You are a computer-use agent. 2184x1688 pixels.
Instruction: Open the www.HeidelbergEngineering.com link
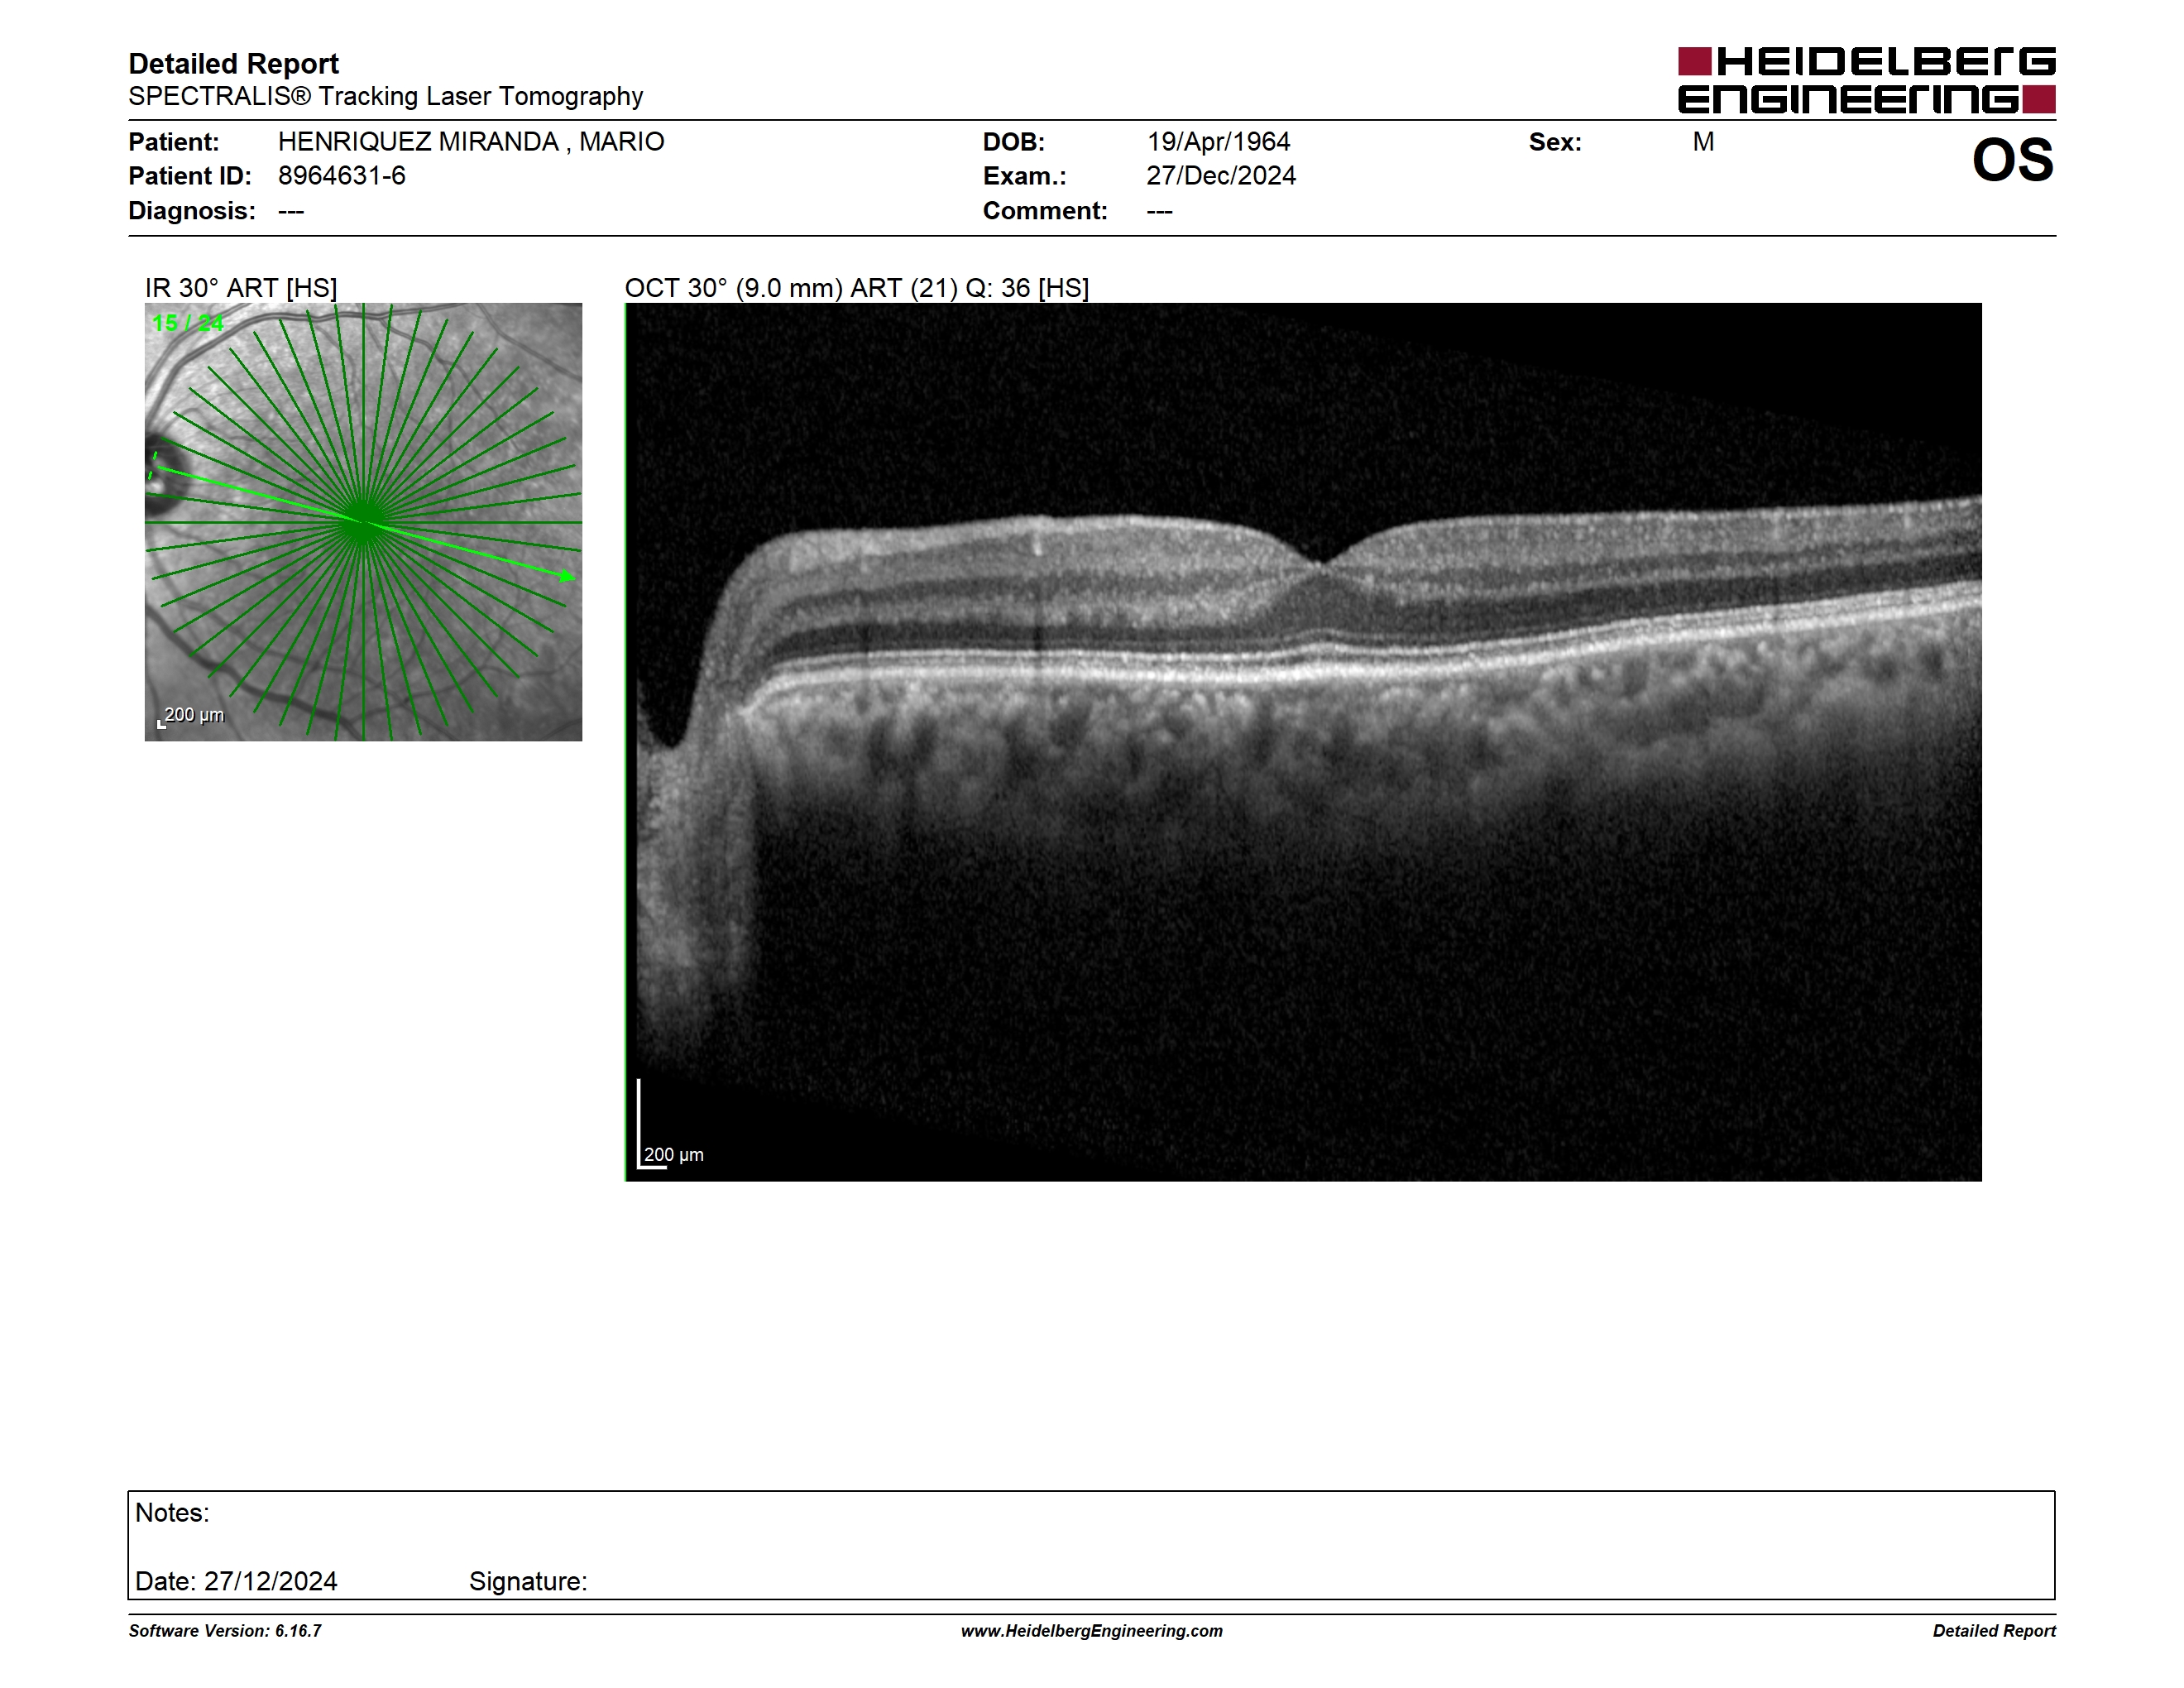(x=1092, y=1631)
